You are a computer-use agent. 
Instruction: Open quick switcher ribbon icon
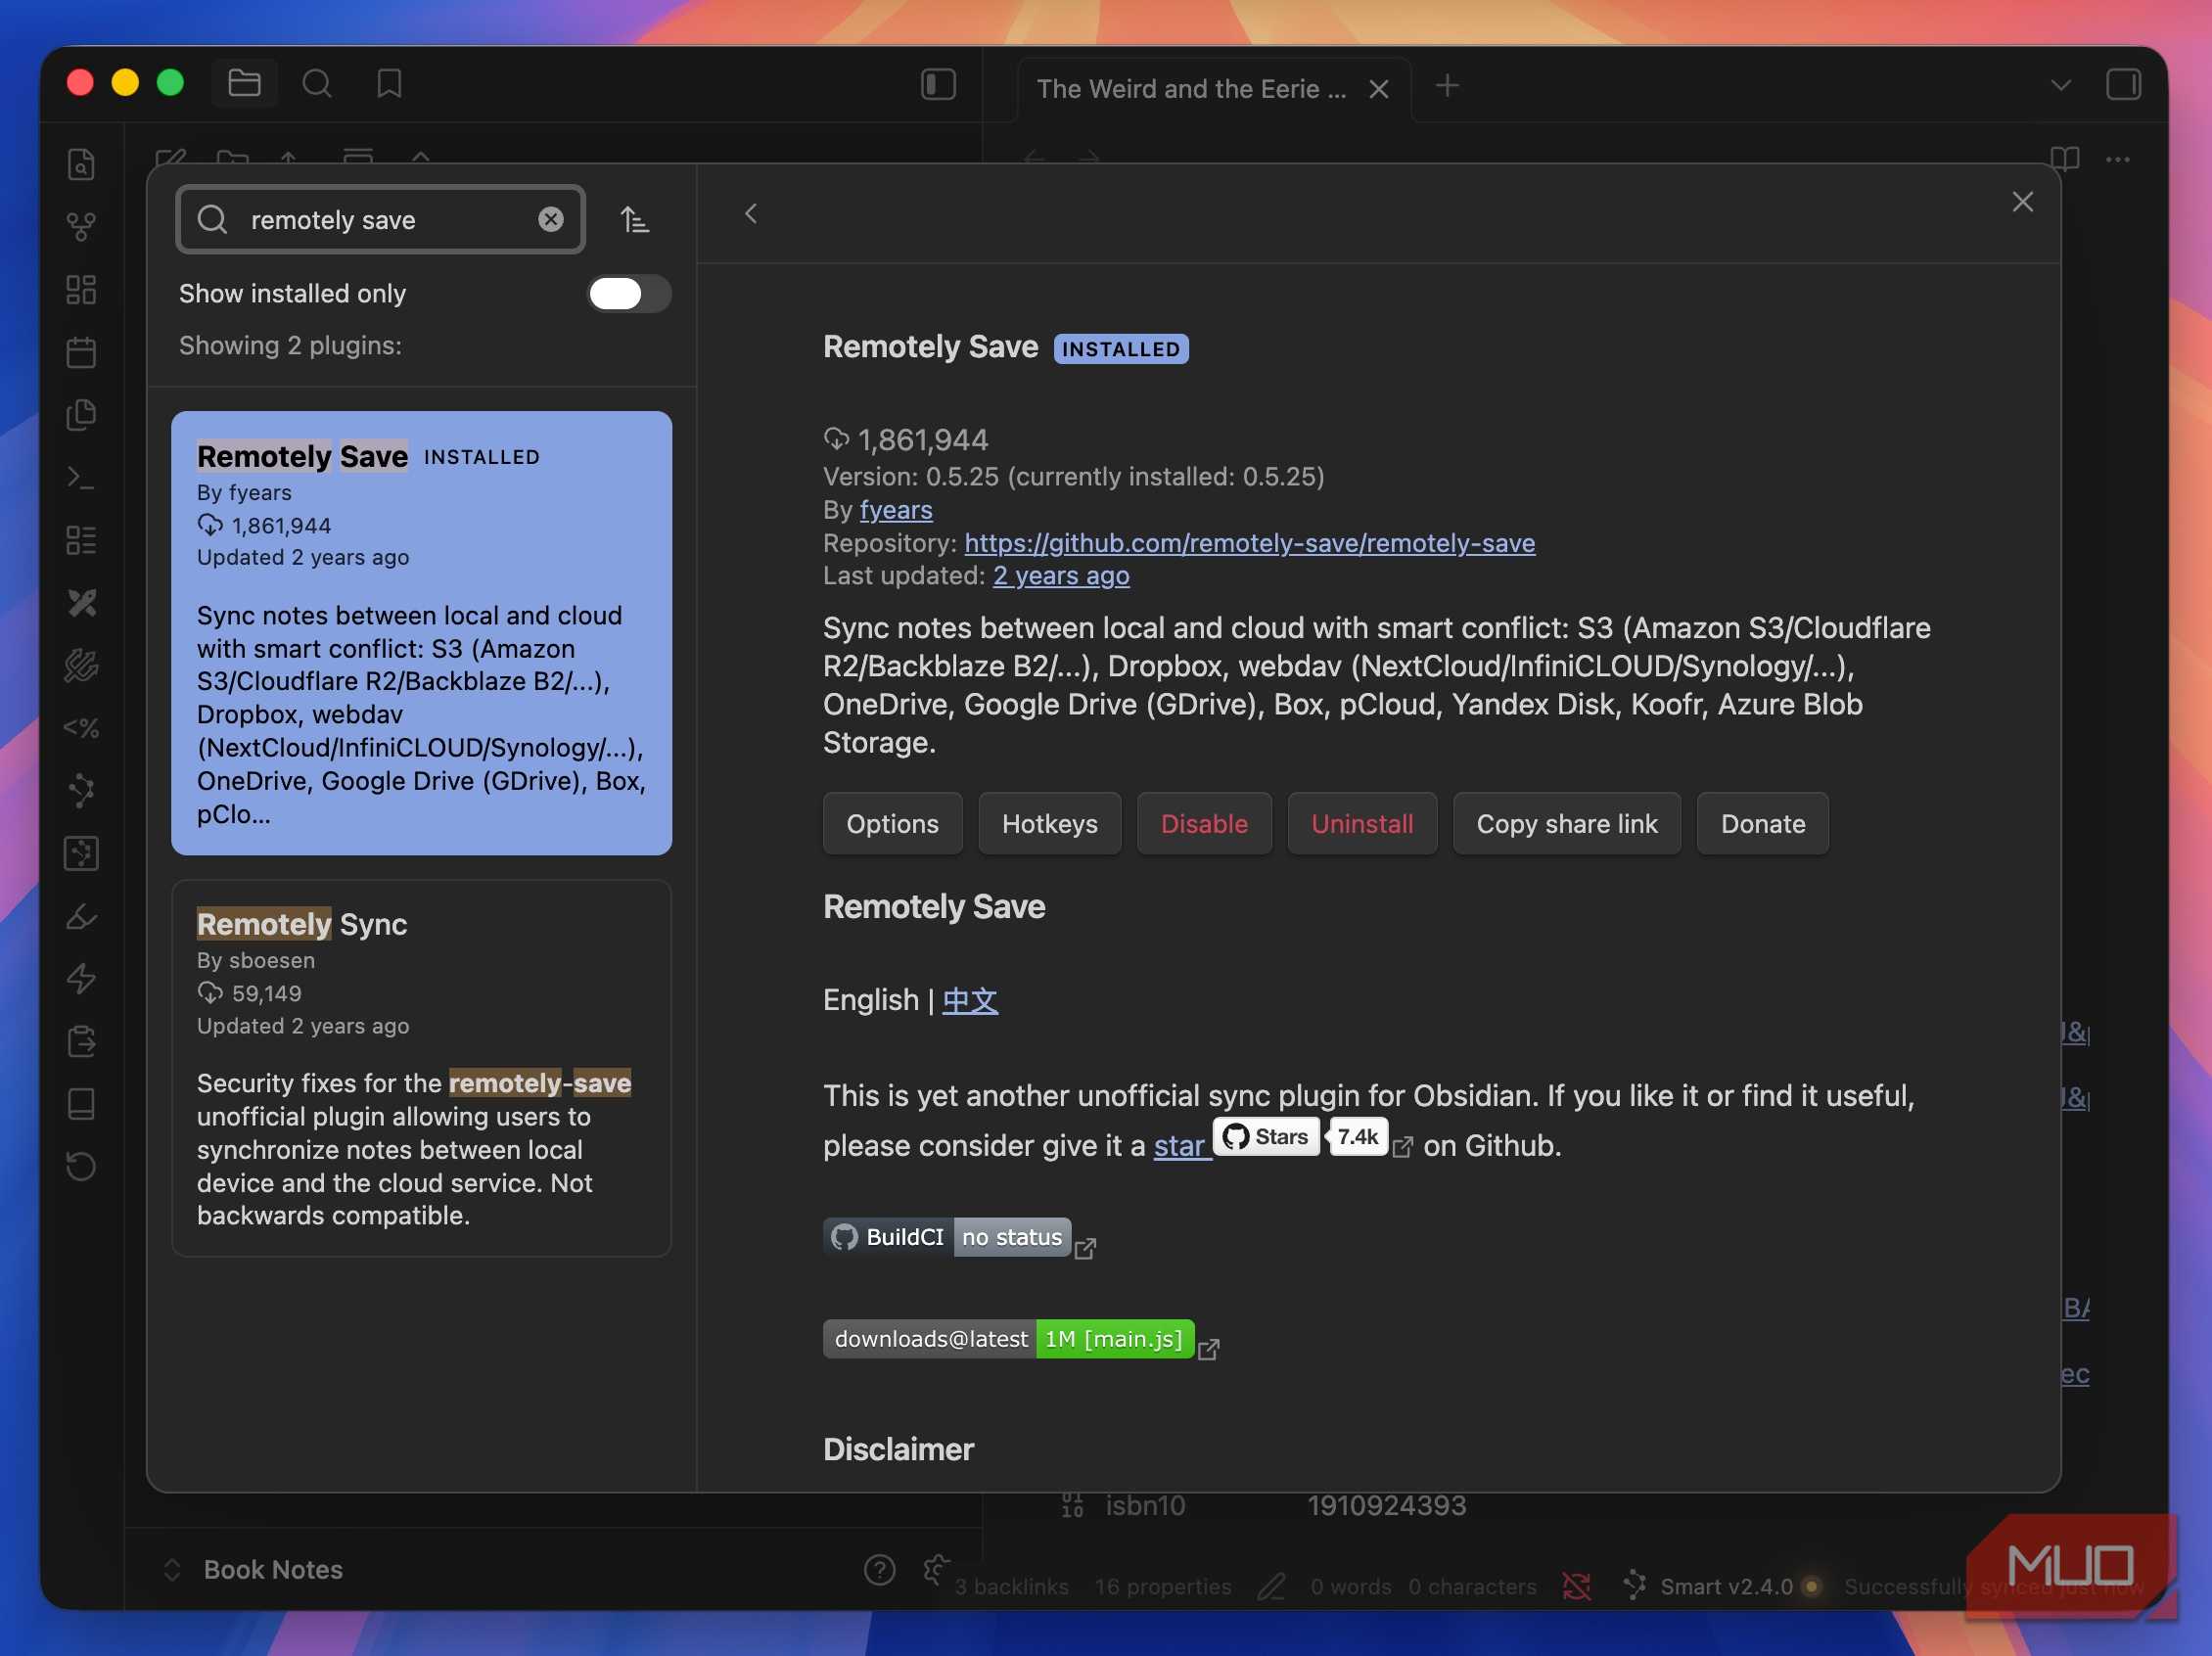pos(81,164)
